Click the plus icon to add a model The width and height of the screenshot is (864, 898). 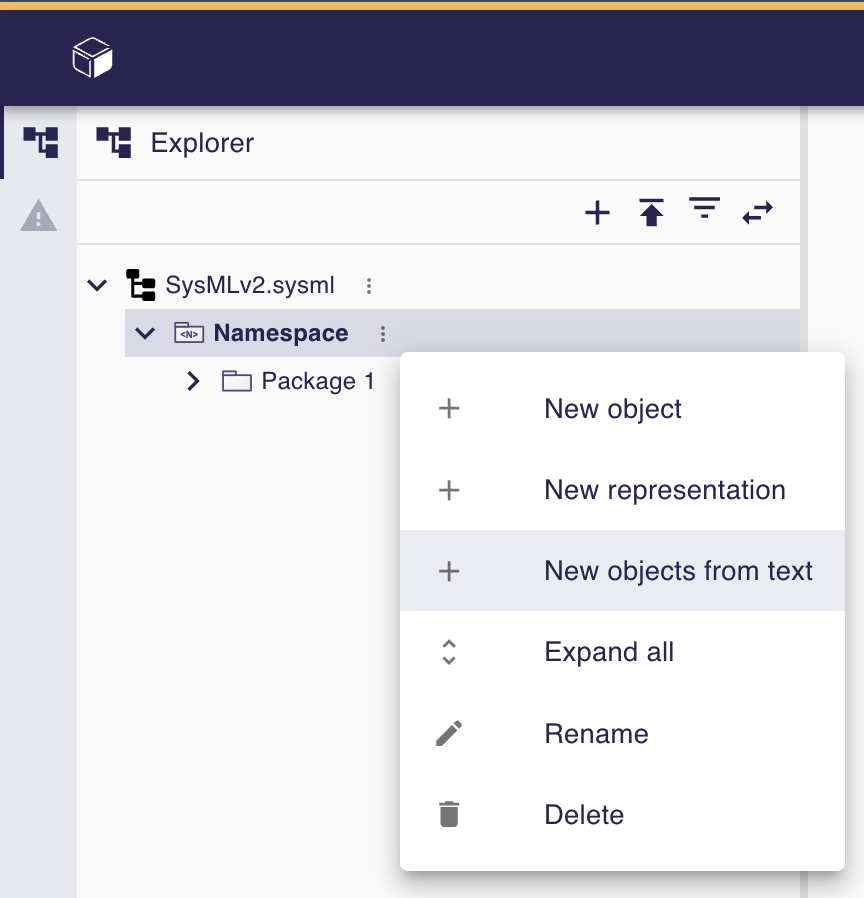point(597,212)
